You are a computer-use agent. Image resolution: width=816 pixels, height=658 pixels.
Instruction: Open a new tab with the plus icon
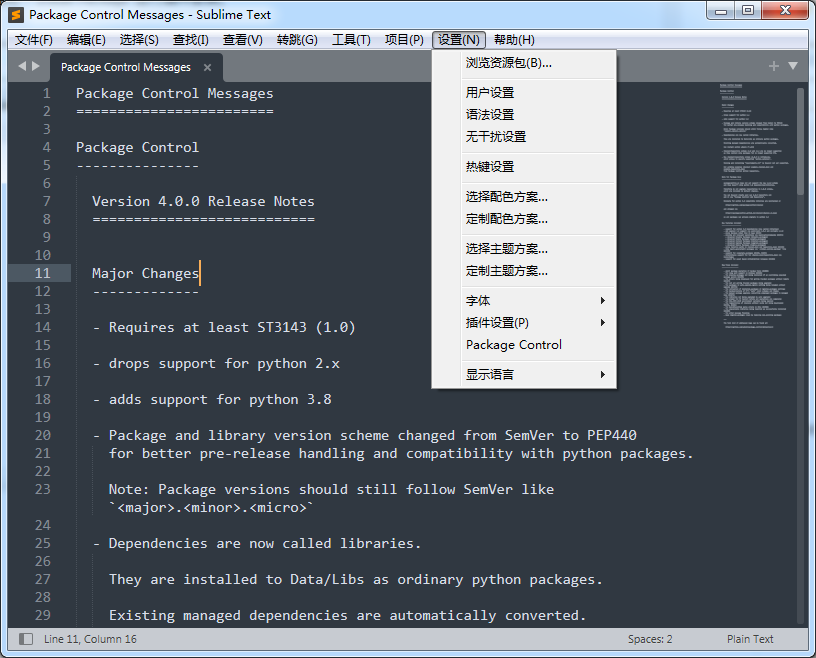point(773,66)
